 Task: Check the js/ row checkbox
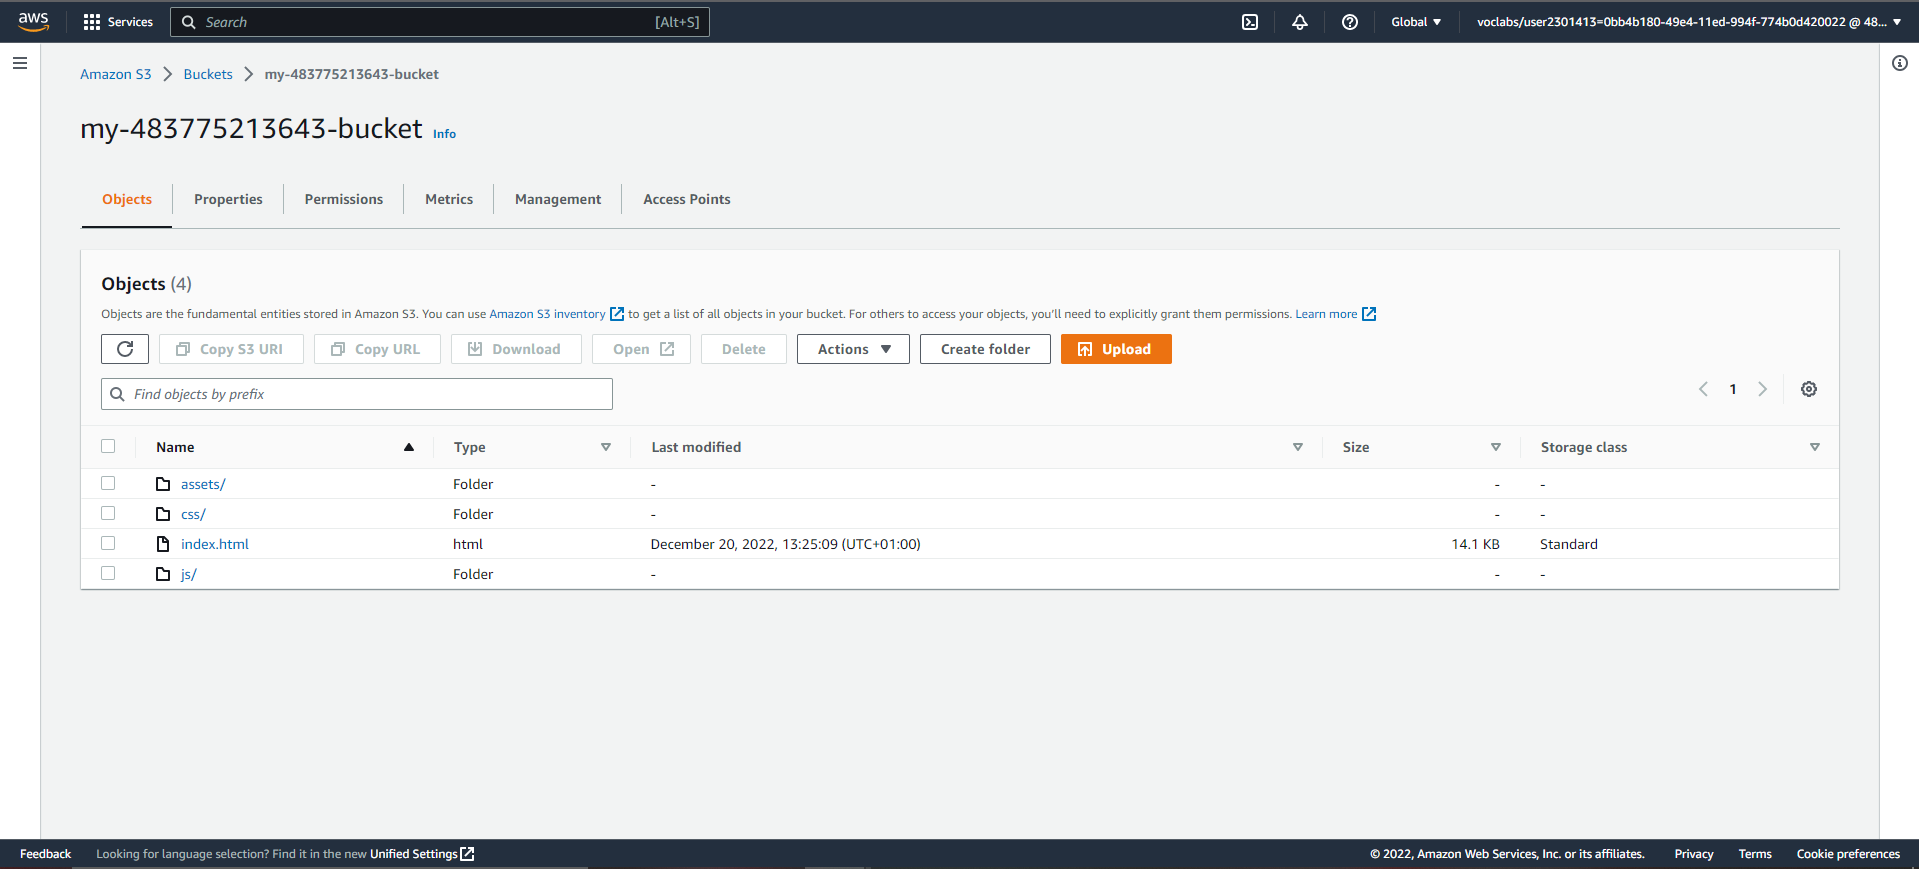[x=108, y=573]
